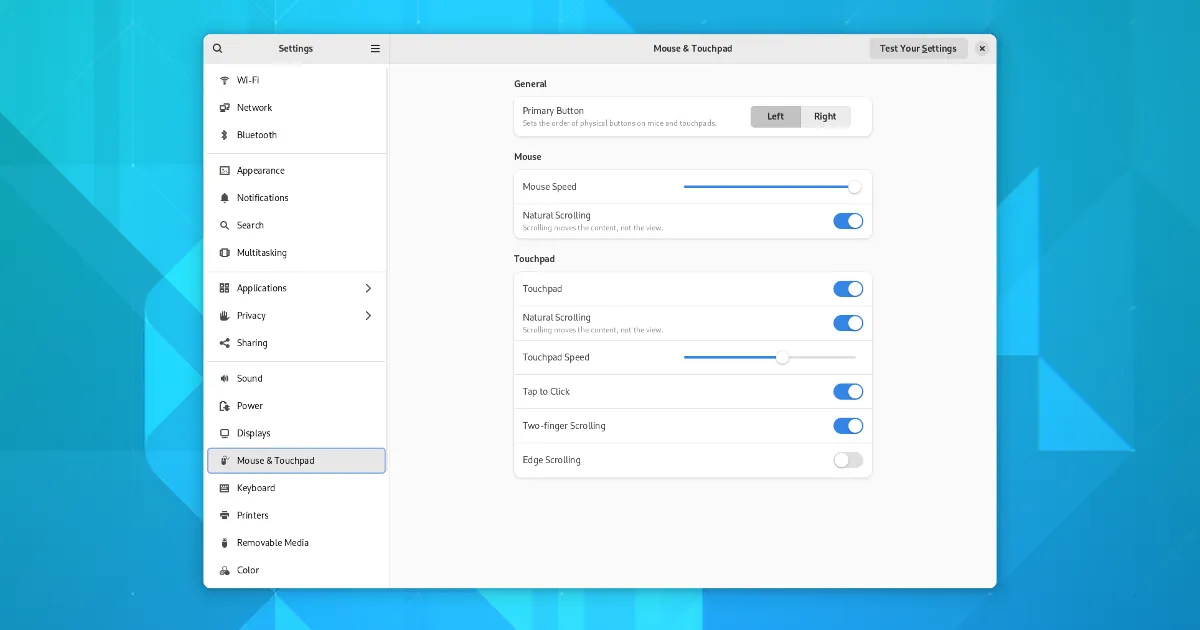Screen dimensions: 1200x630
Task: Open Sound via its speaker icon
Action: point(225,379)
